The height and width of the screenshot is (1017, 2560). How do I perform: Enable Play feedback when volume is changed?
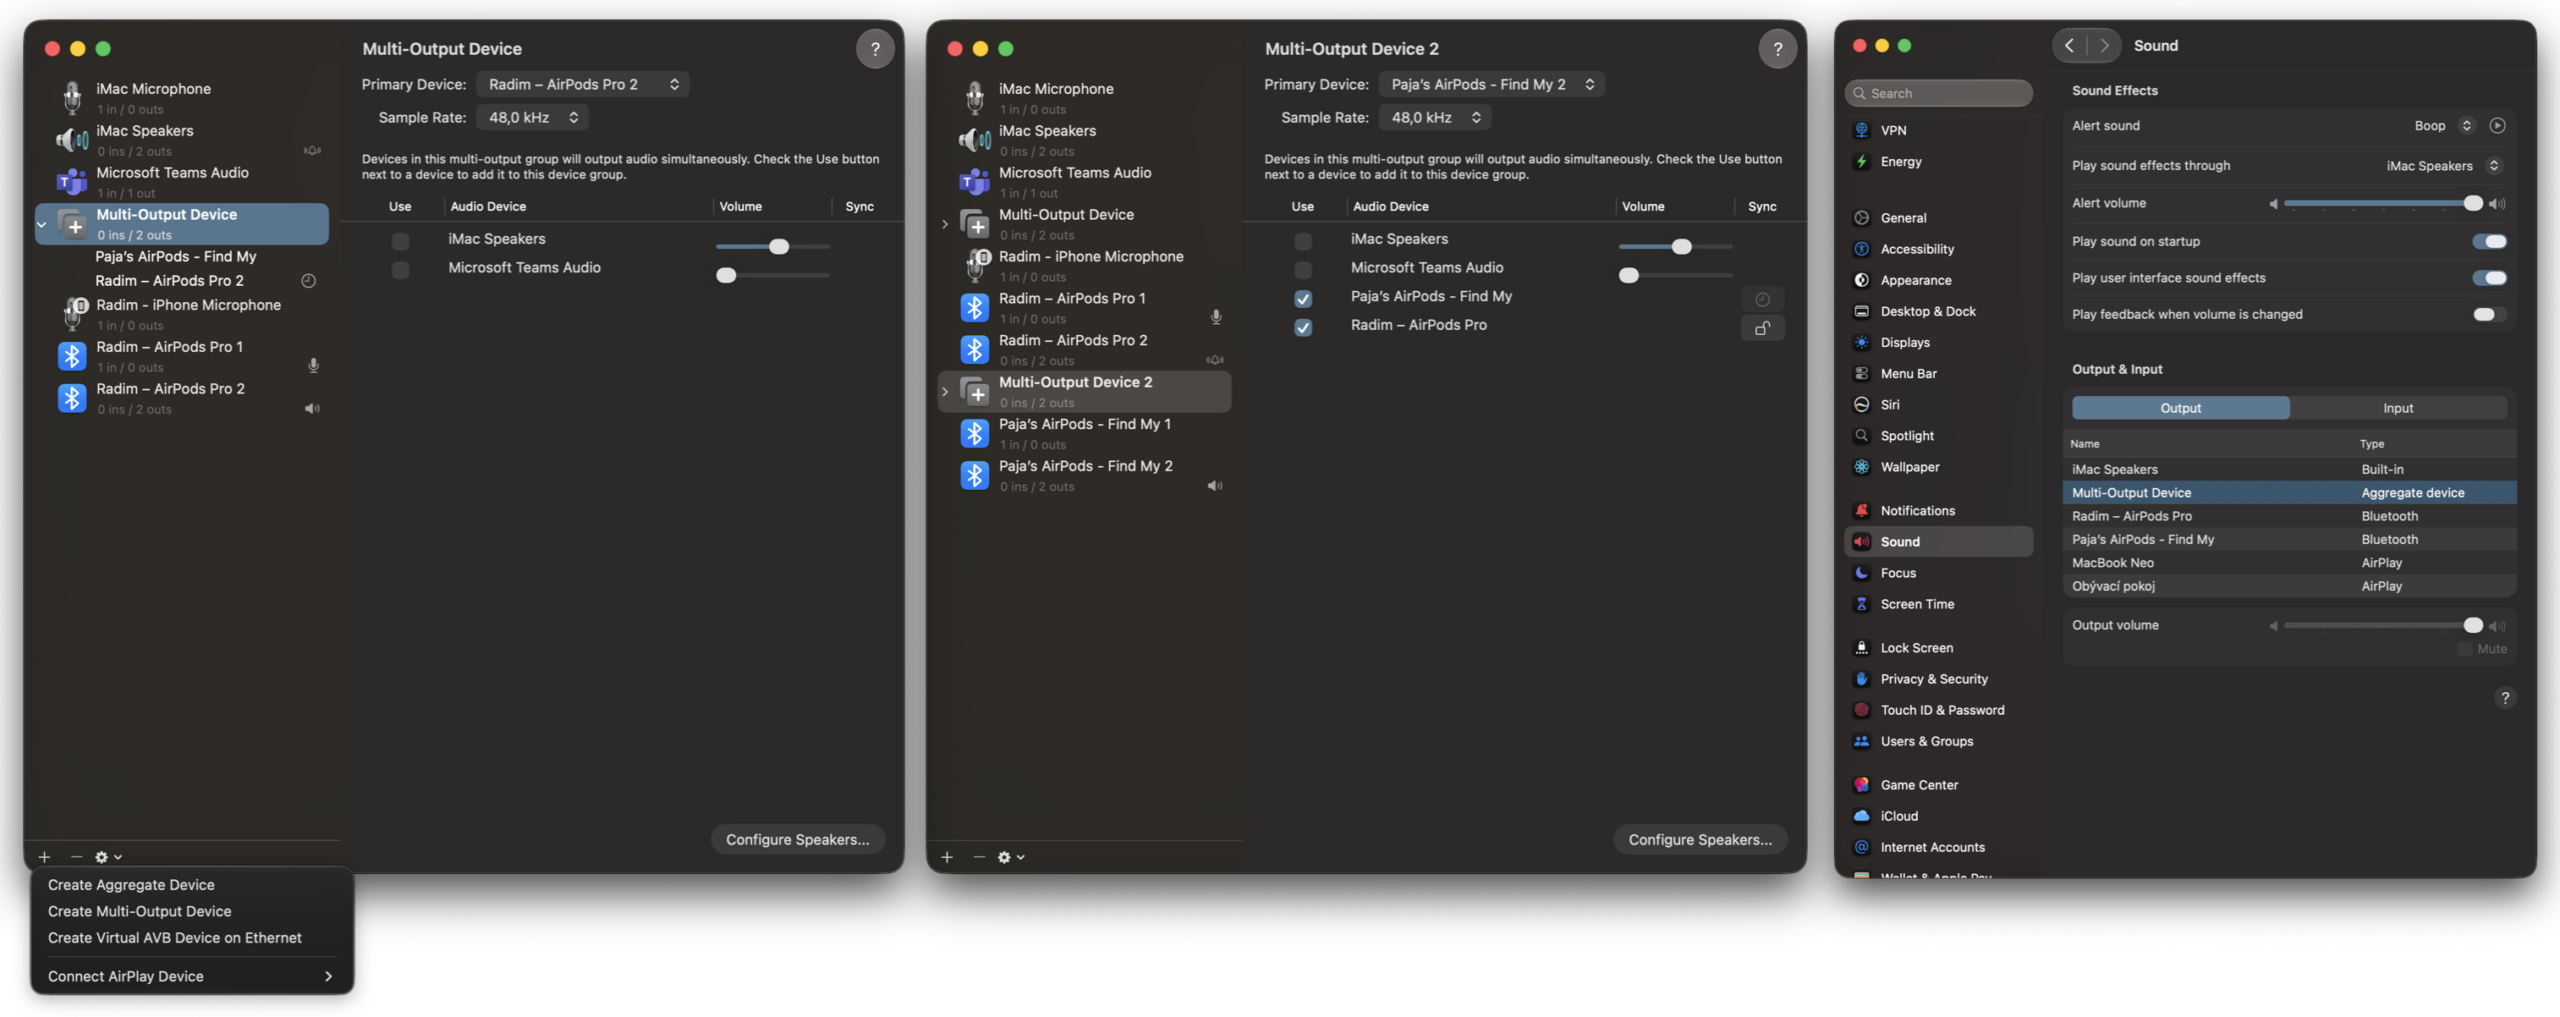point(2490,314)
